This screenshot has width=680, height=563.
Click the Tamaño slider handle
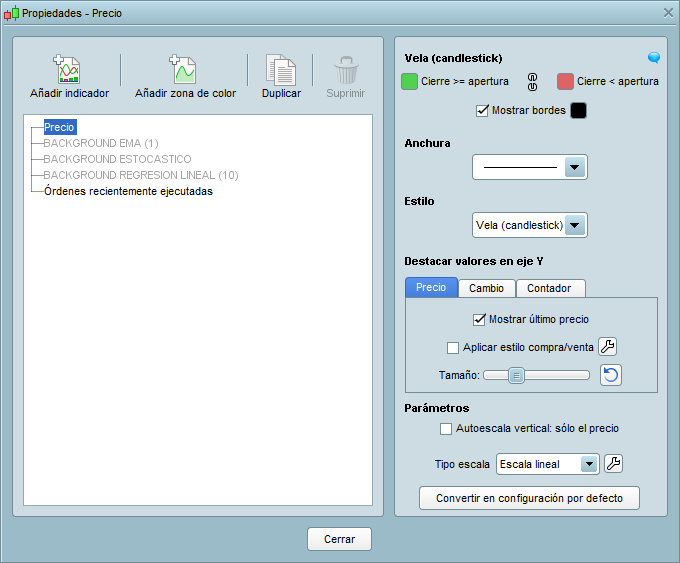click(516, 375)
